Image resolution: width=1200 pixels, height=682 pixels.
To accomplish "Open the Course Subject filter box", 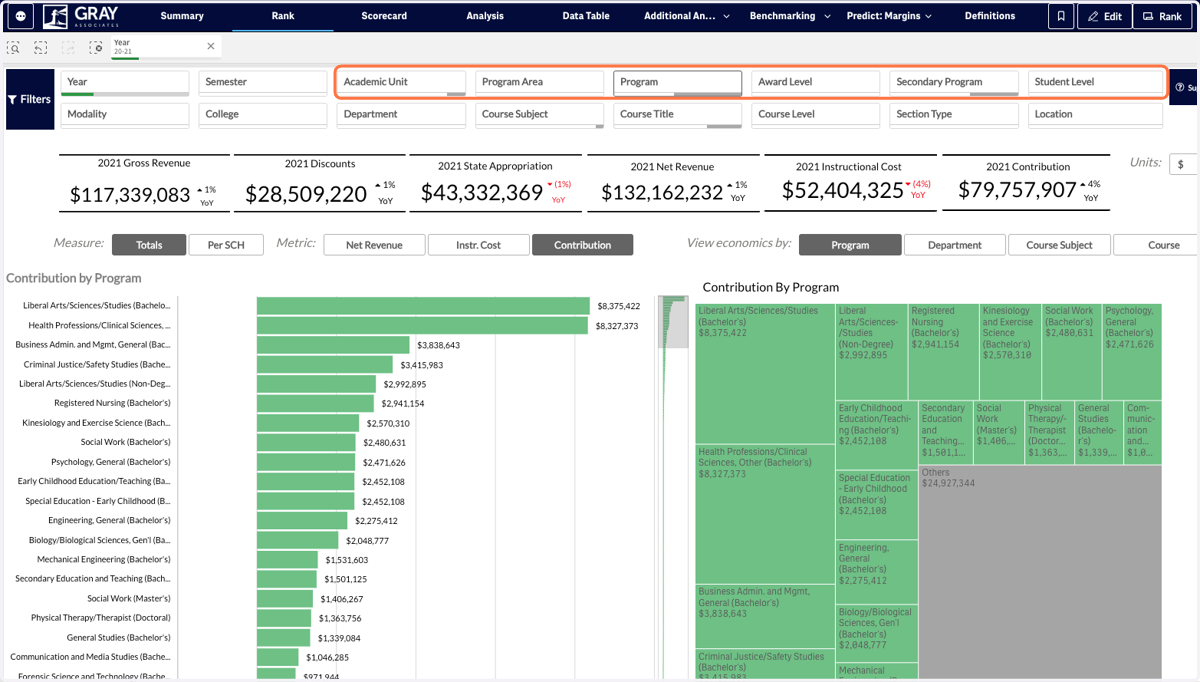I will click(539, 115).
